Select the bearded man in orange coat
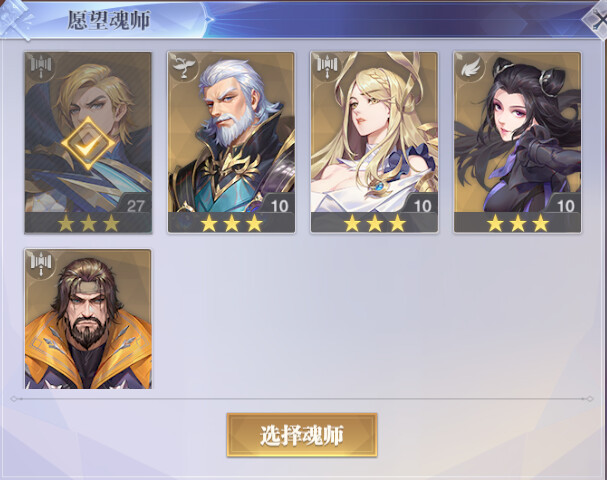 88,319
